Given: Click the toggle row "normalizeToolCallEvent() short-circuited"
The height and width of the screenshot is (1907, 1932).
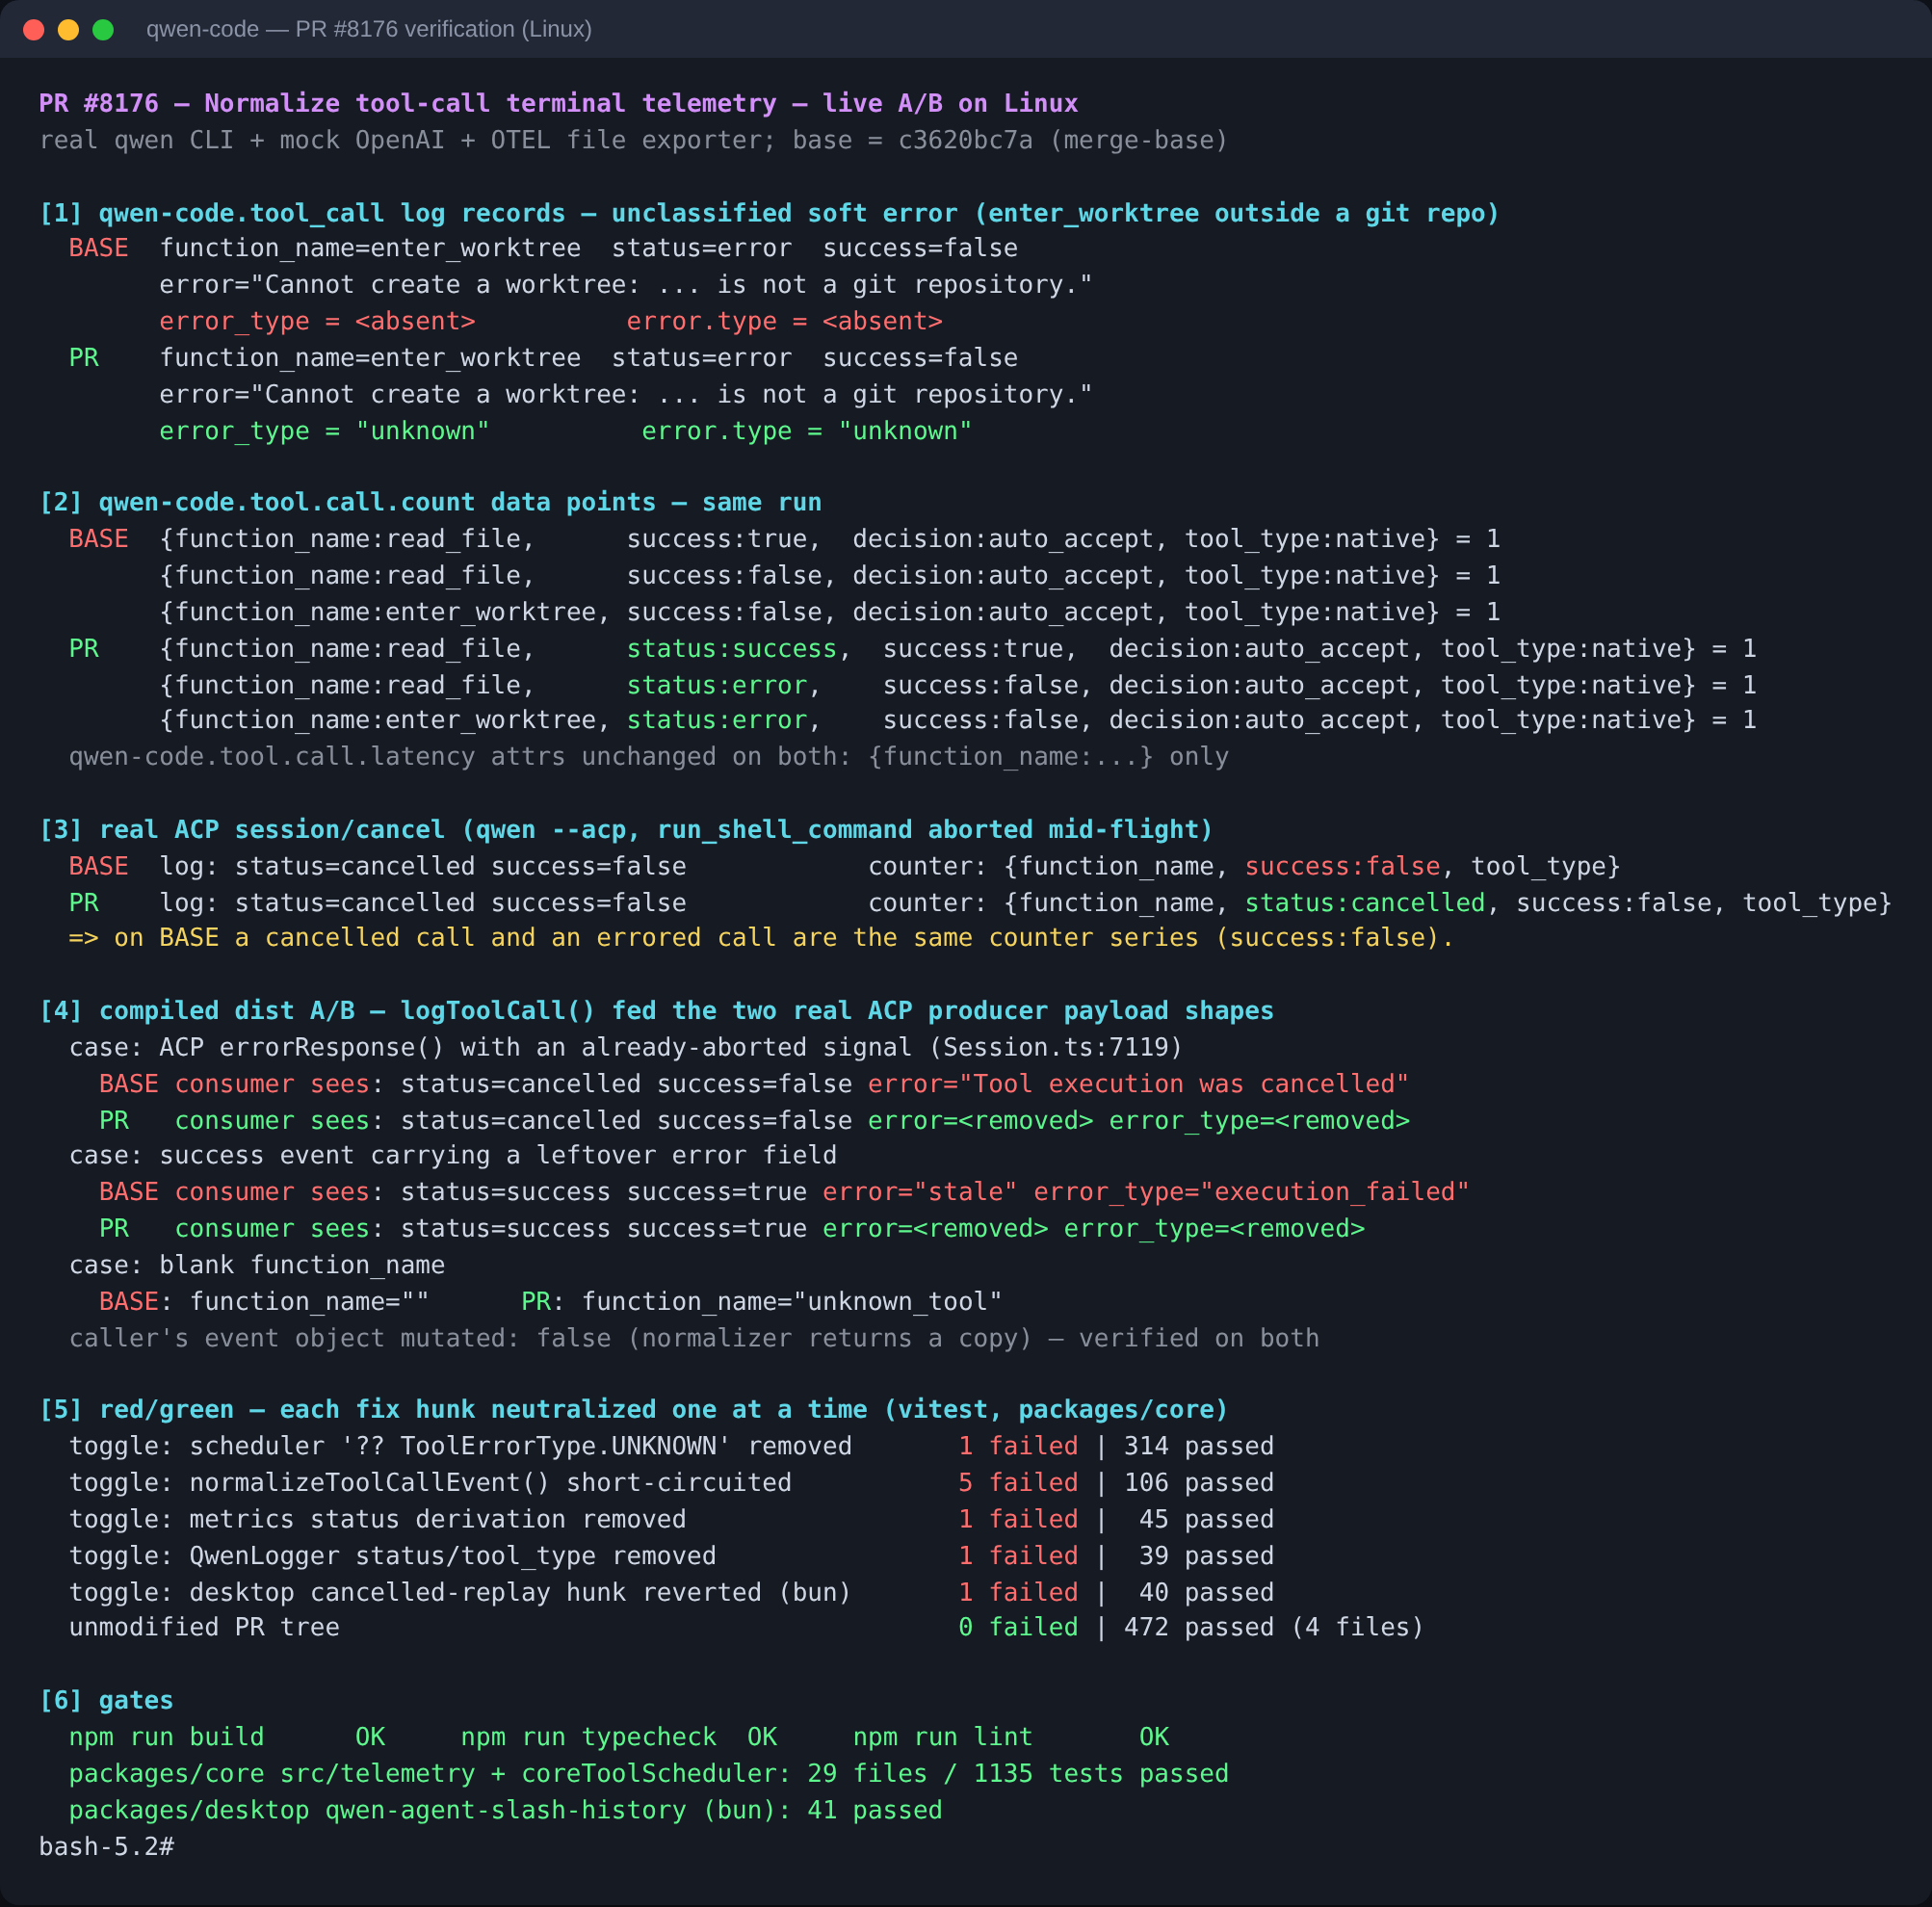Looking at the screenshot, I should (x=671, y=1483).
